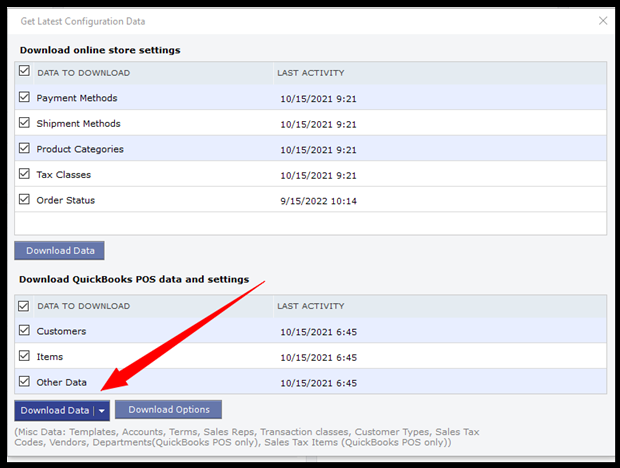Uncheck the Product Categories checkbox
Image resolution: width=620 pixels, height=468 pixels.
point(24,148)
